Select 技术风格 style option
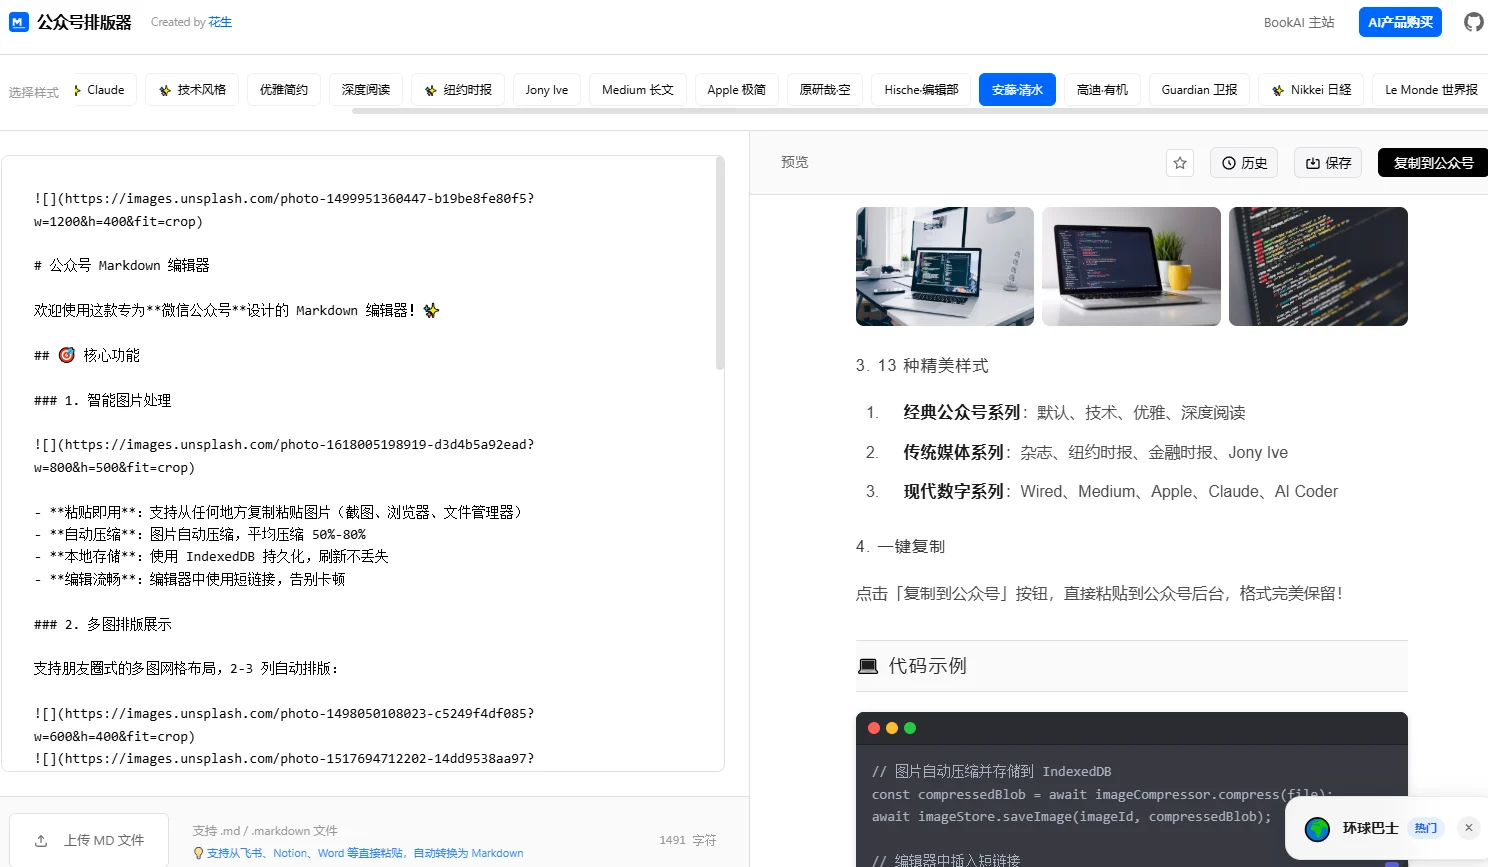The image size is (1488, 867). [x=191, y=90]
